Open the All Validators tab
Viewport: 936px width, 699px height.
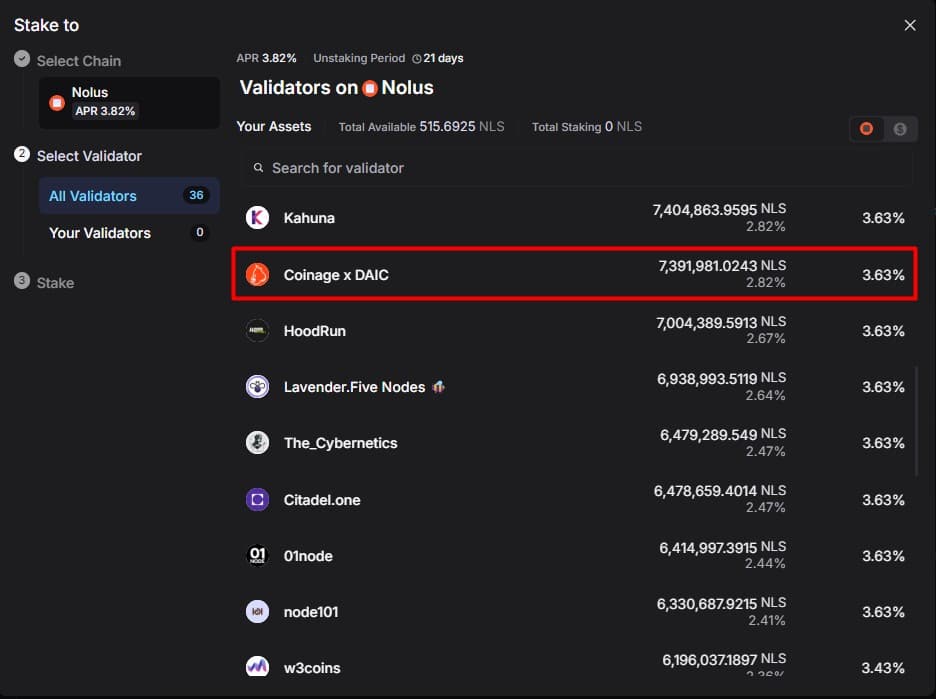pos(129,196)
